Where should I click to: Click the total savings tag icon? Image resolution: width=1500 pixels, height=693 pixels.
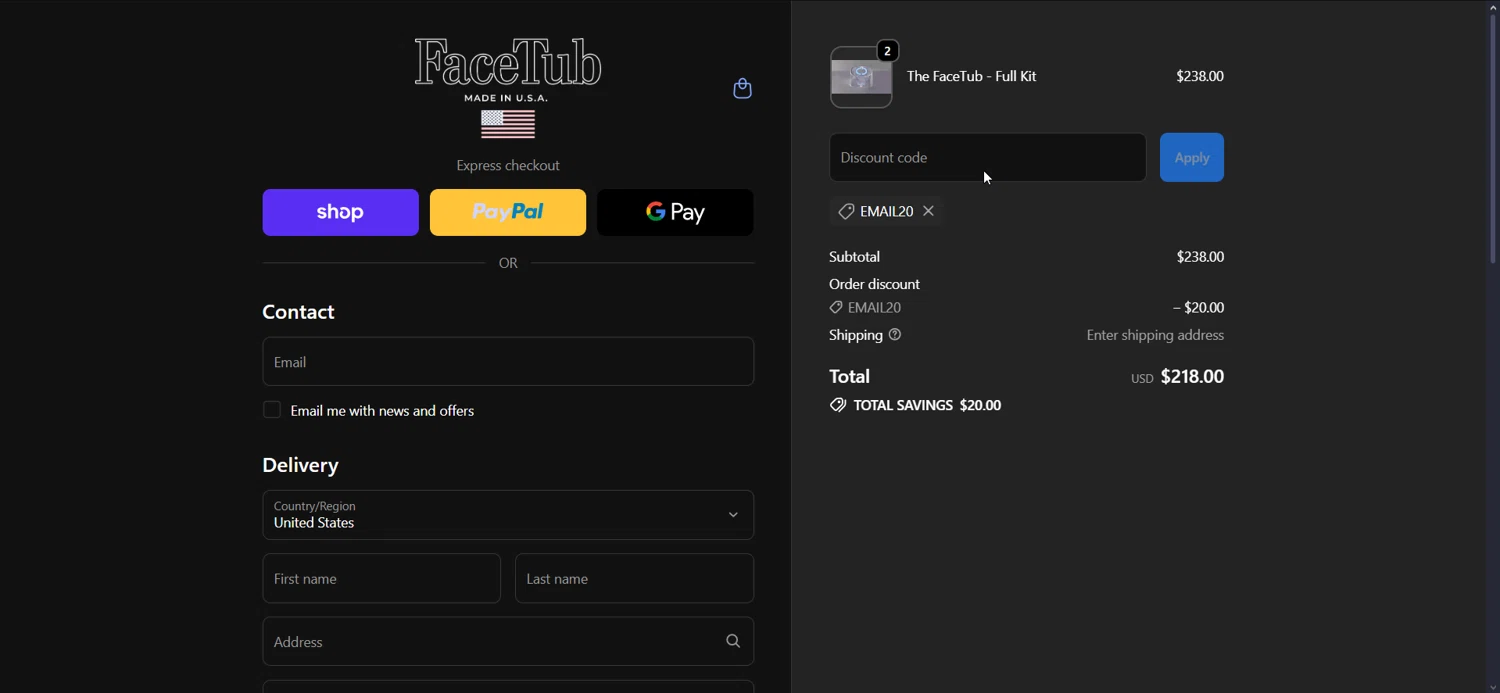(x=838, y=405)
